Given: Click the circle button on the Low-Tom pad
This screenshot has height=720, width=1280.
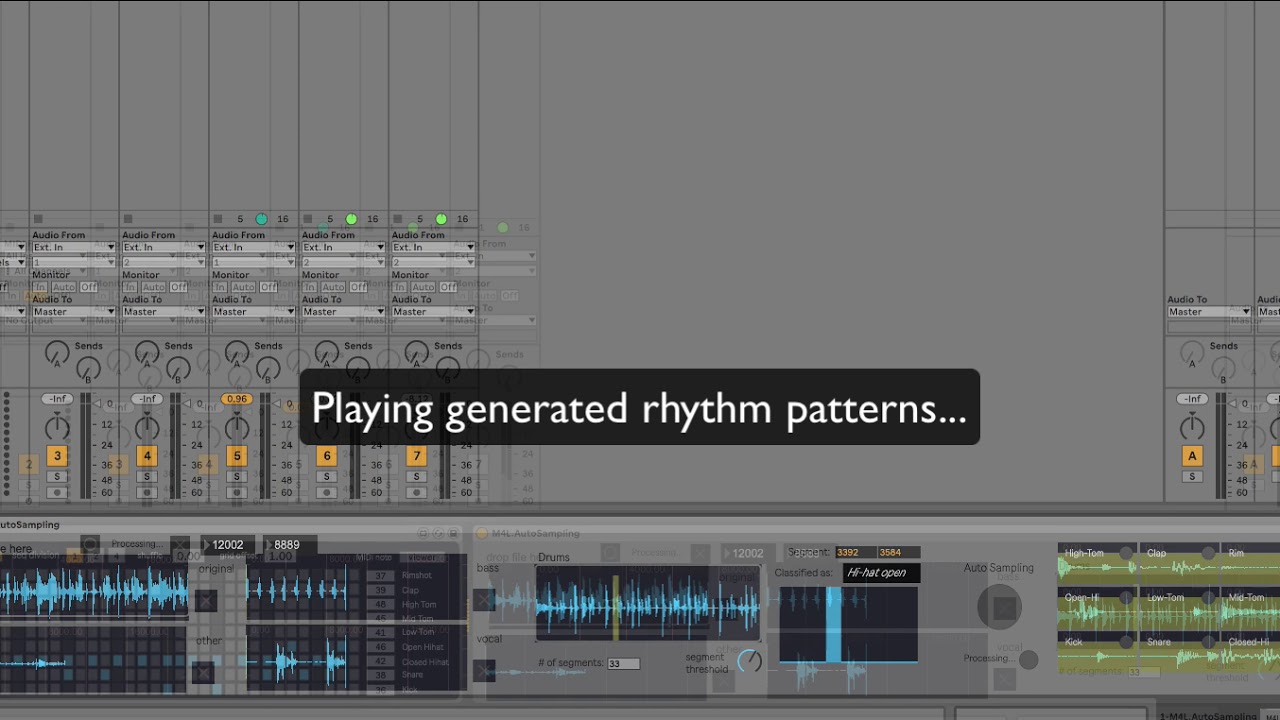Looking at the screenshot, I should click(x=1208, y=598).
